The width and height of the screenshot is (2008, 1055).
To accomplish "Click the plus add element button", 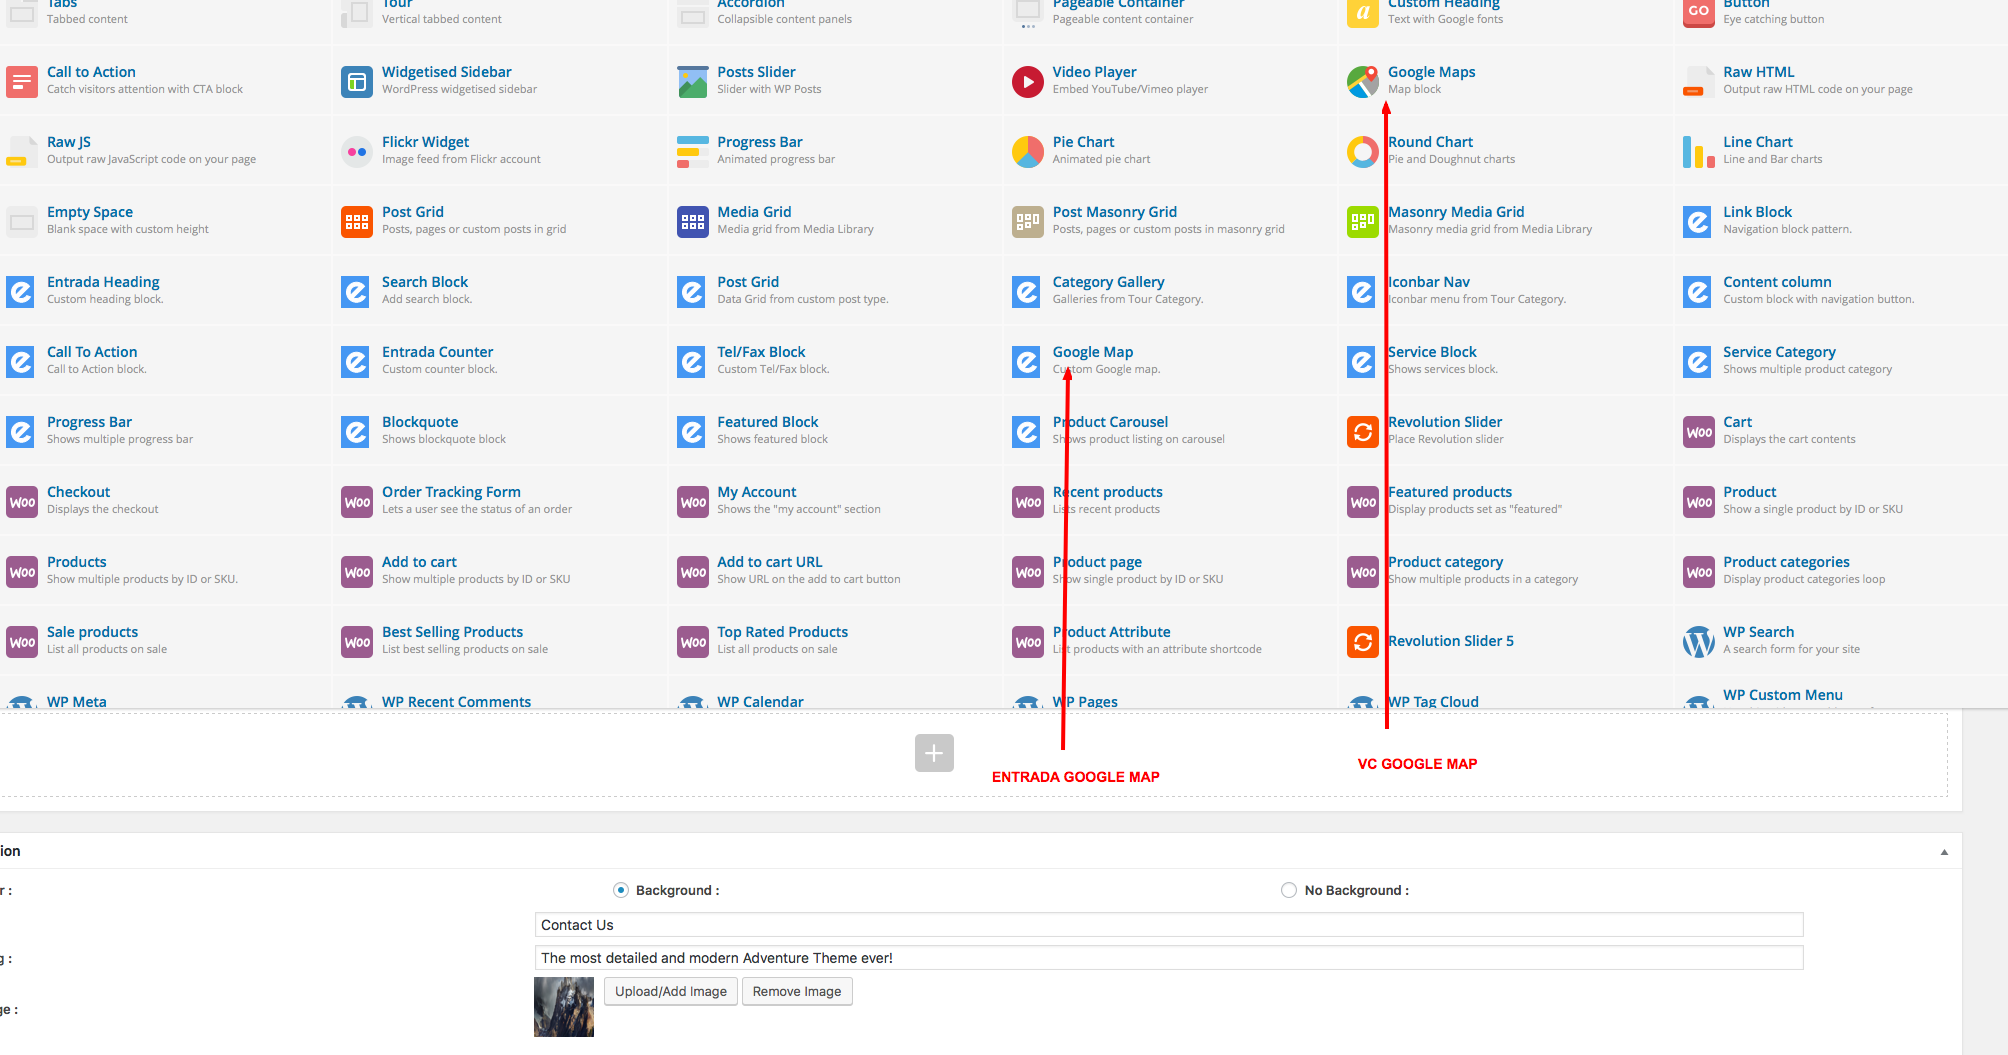I will point(934,753).
